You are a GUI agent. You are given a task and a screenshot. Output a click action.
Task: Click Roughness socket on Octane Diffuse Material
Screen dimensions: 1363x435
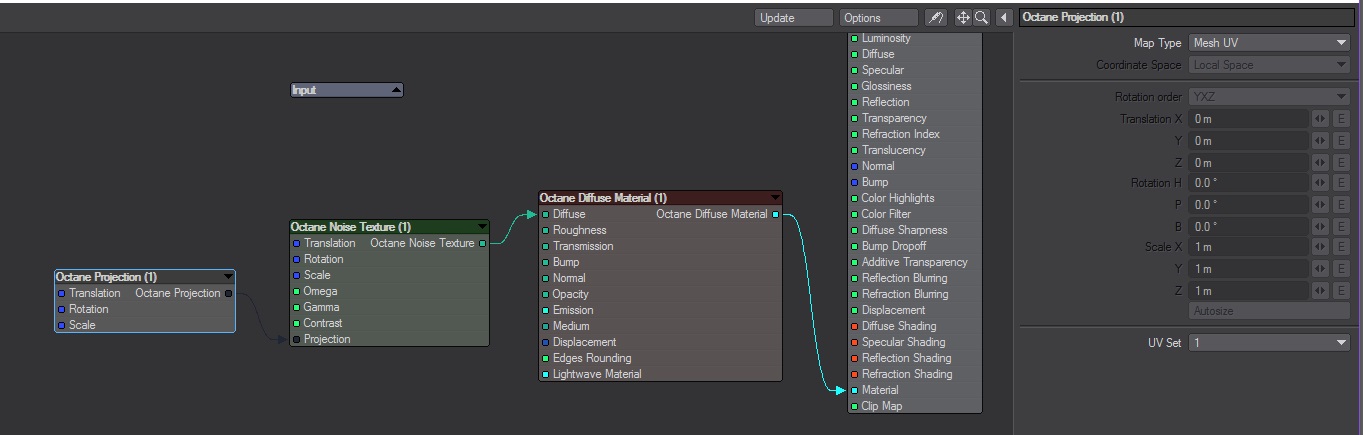(x=545, y=230)
